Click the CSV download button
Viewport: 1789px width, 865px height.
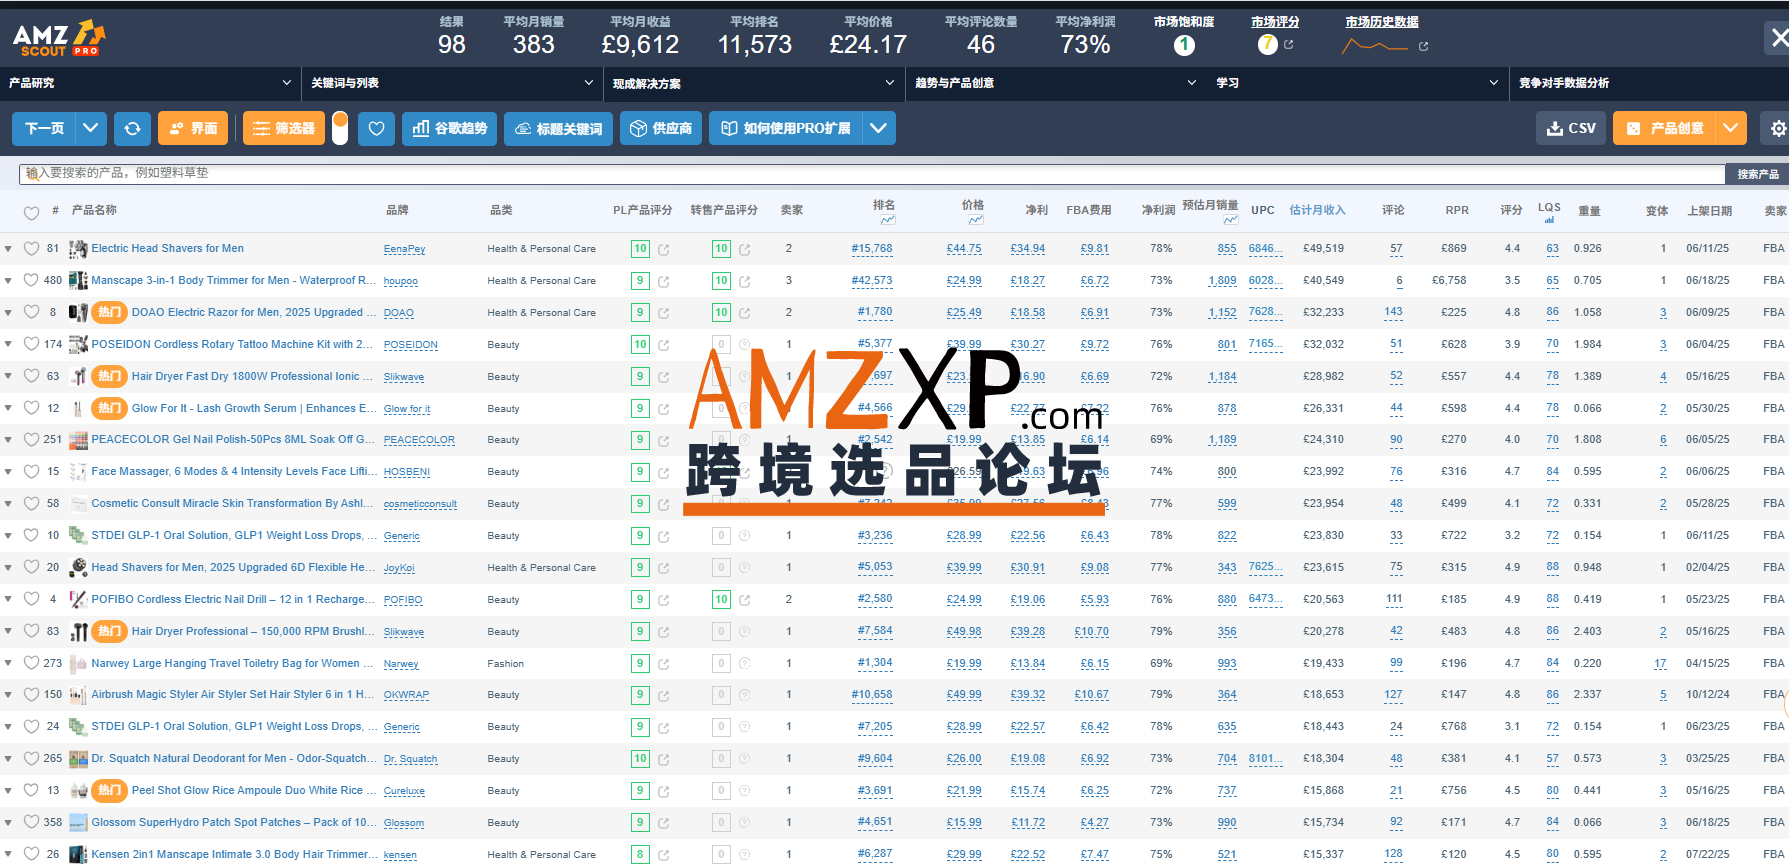click(1571, 128)
